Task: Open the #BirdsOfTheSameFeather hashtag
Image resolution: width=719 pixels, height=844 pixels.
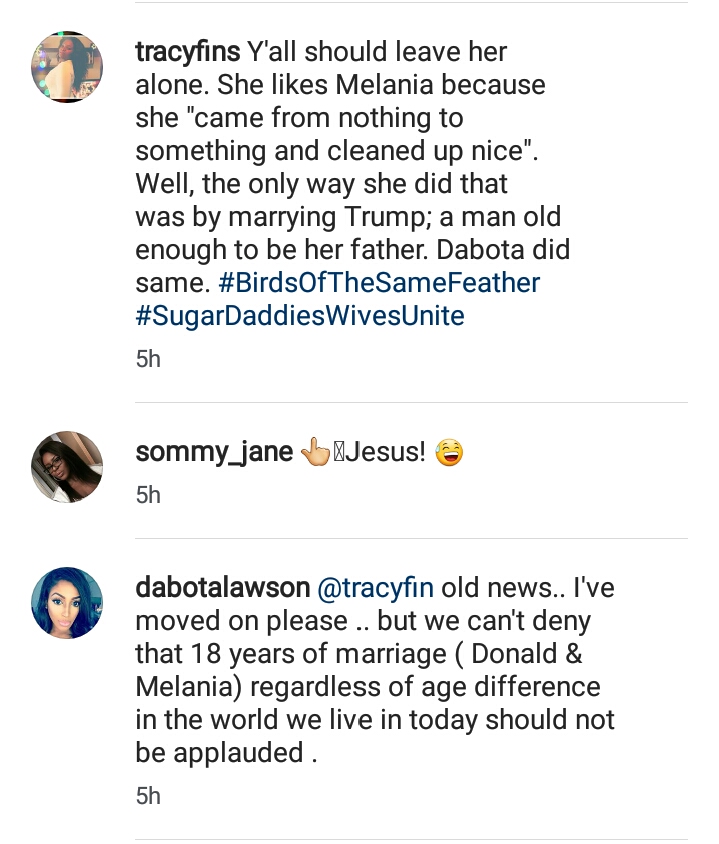Action: [378, 283]
